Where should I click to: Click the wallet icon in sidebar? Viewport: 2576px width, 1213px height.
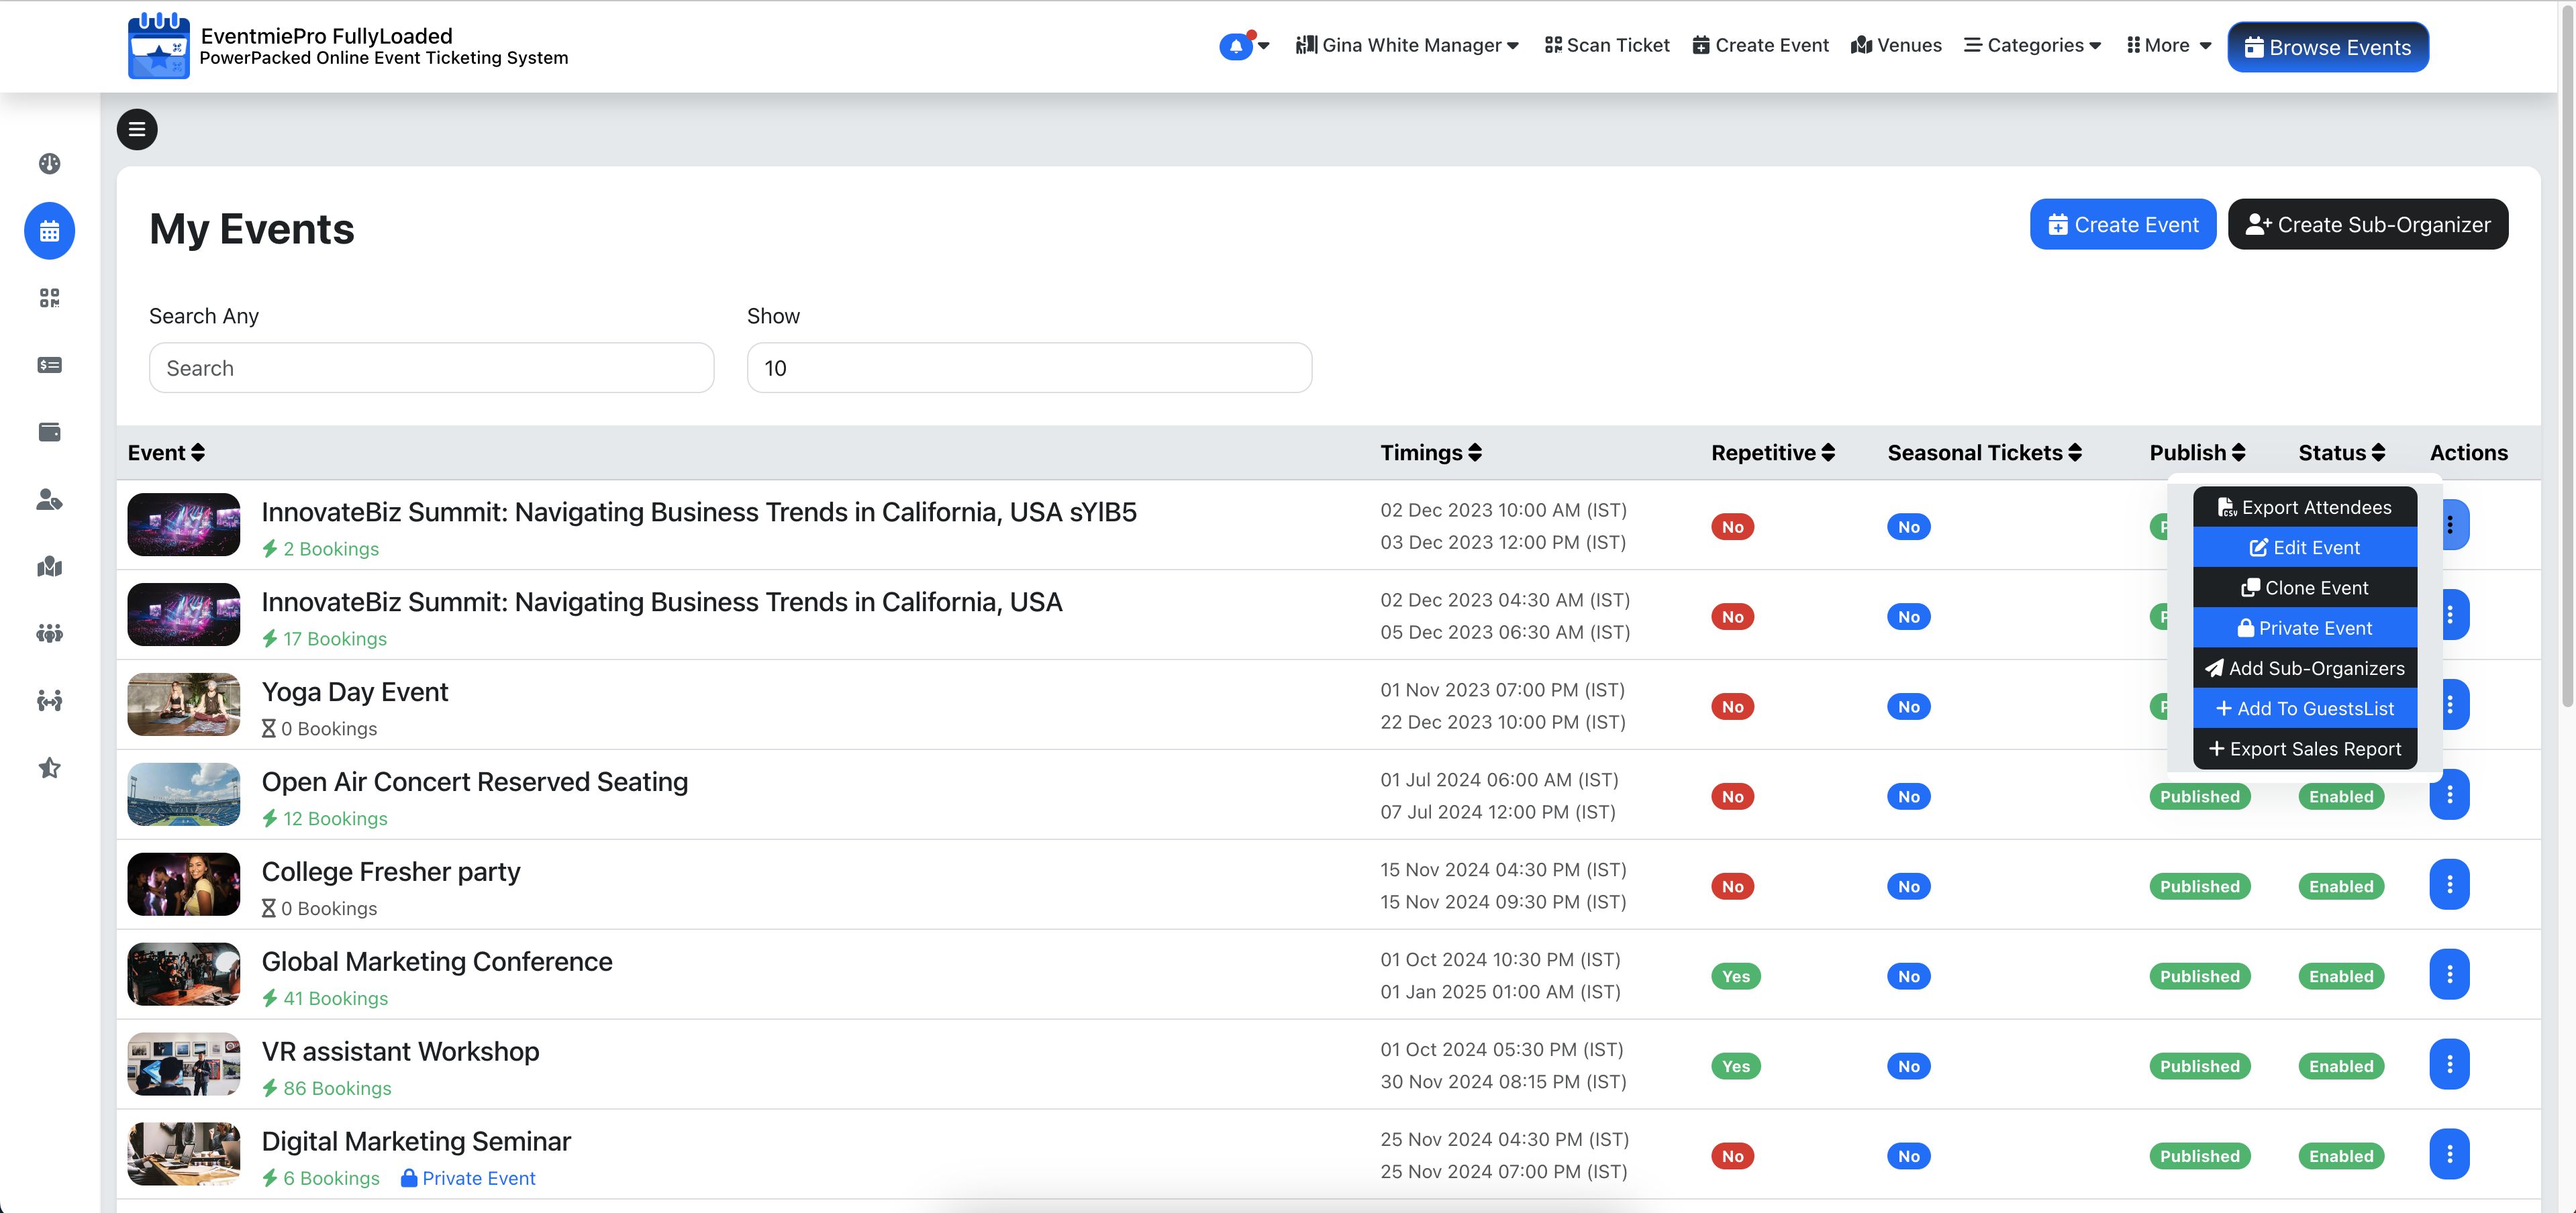coord(49,432)
